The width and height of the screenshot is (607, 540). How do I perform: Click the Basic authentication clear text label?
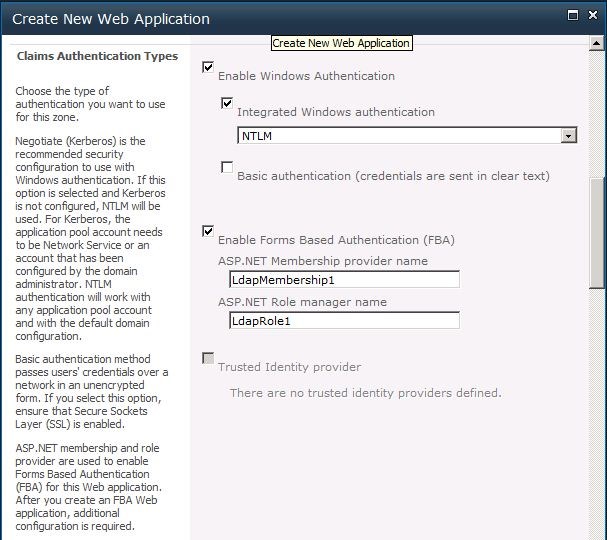[393, 176]
